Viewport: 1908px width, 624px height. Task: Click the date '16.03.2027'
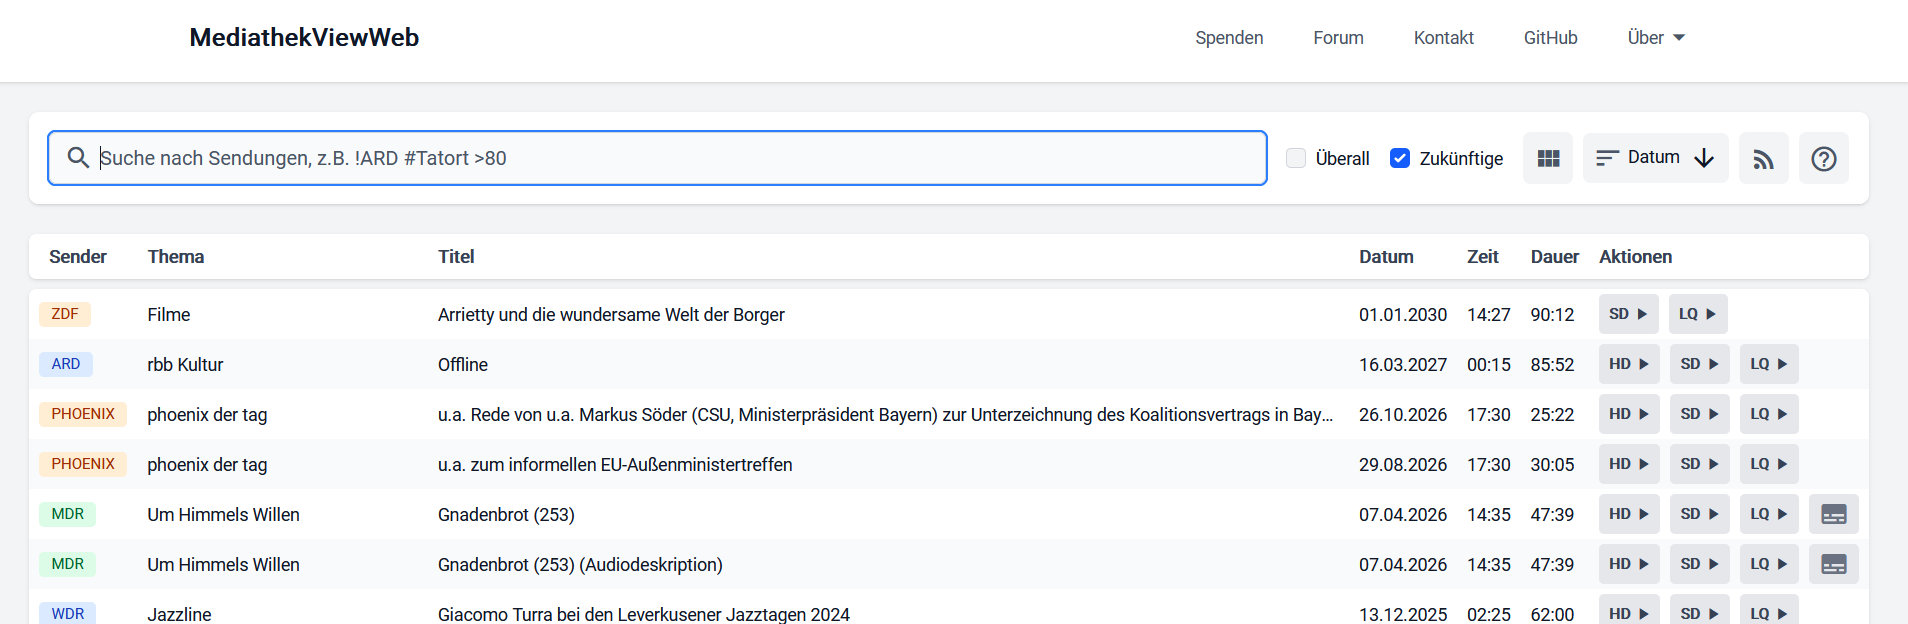point(1403,365)
